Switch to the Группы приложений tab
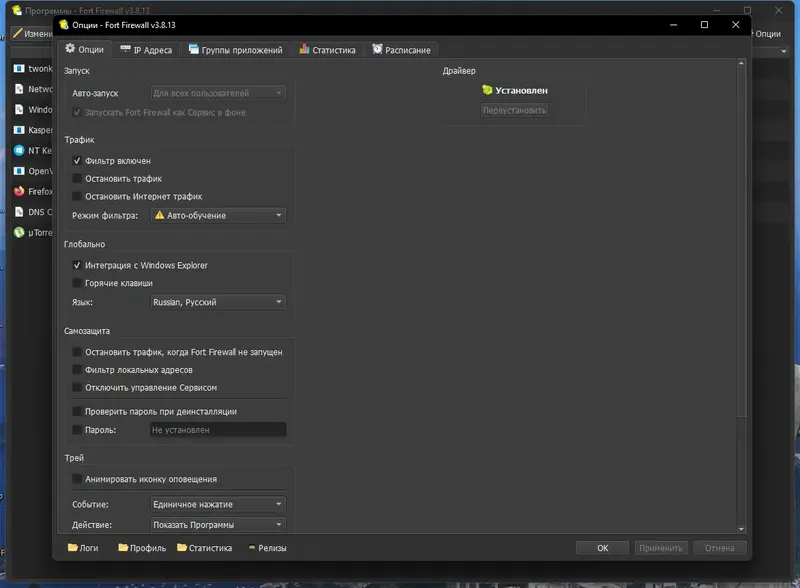Viewport: 800px width, 588px height. [235, 50]
